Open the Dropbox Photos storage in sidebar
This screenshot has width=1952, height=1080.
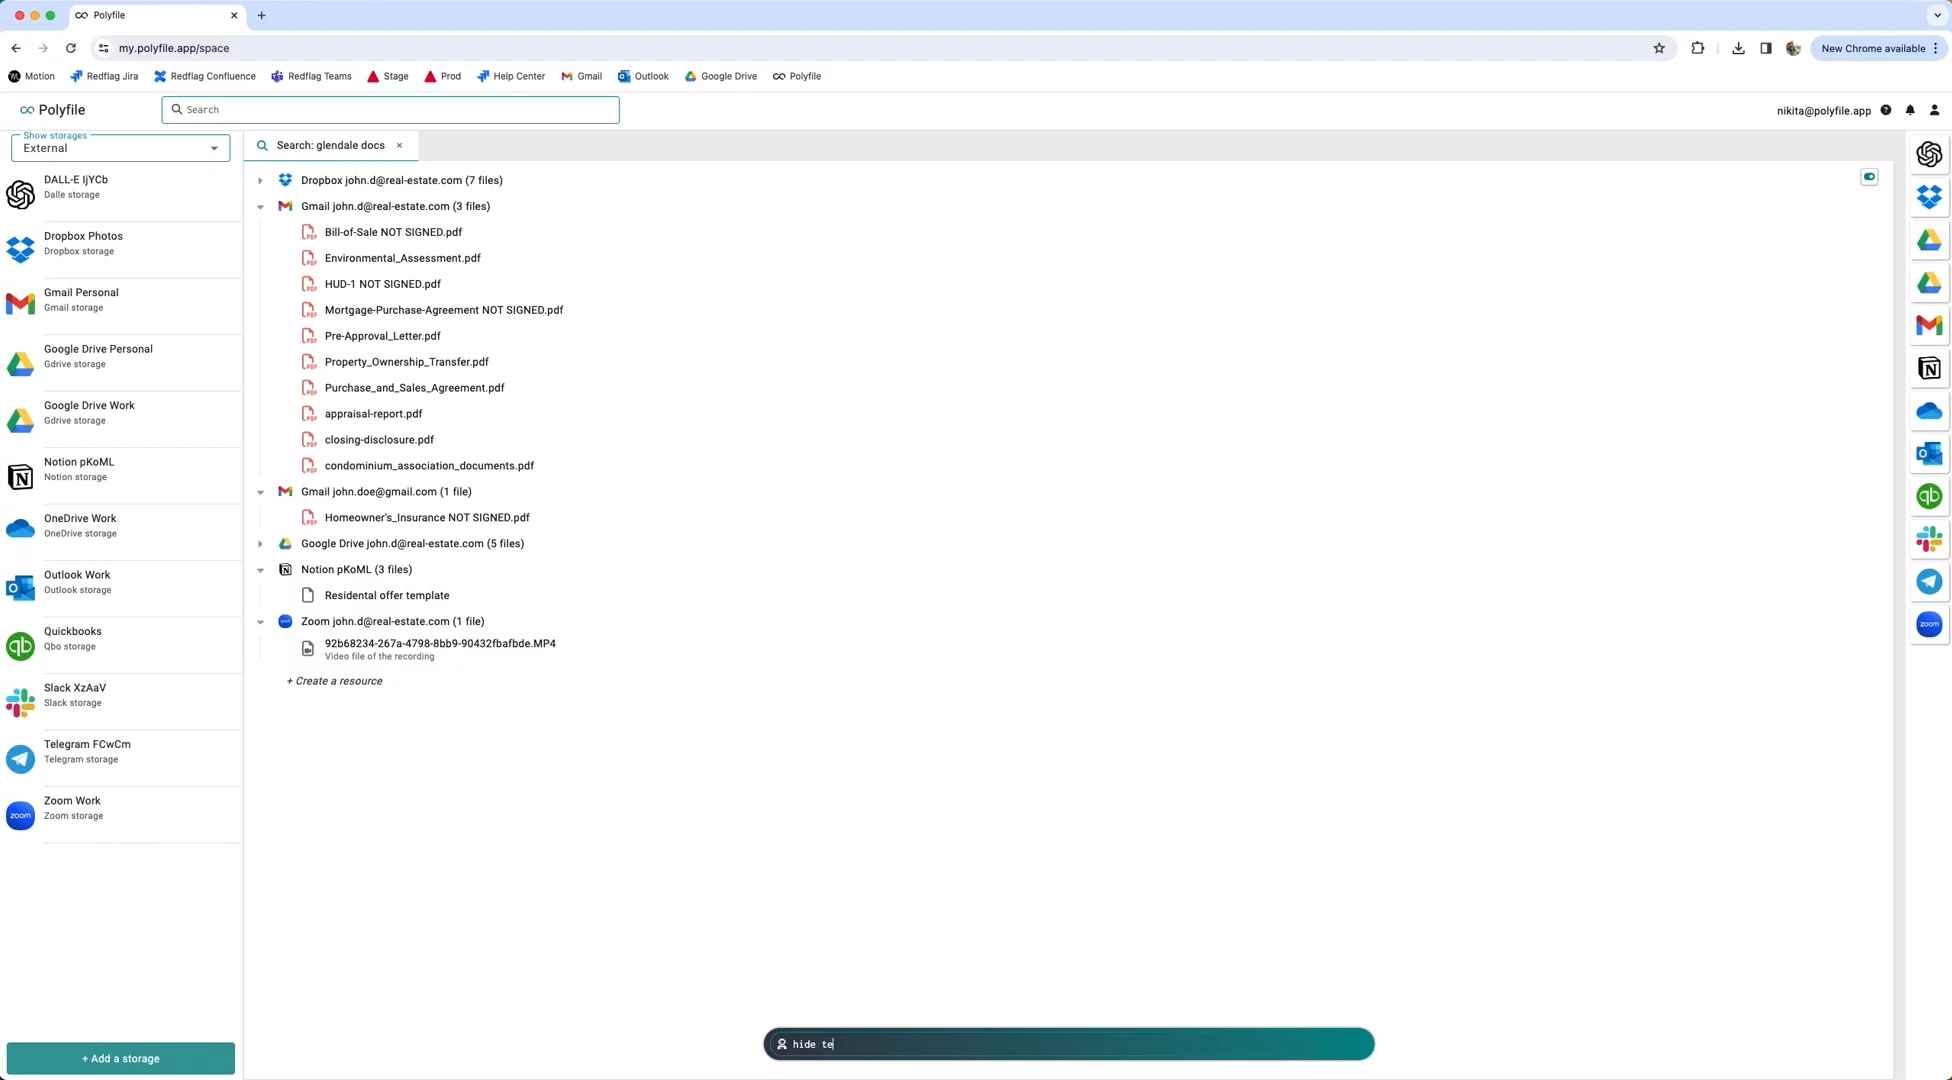click(x=120, y=243)
